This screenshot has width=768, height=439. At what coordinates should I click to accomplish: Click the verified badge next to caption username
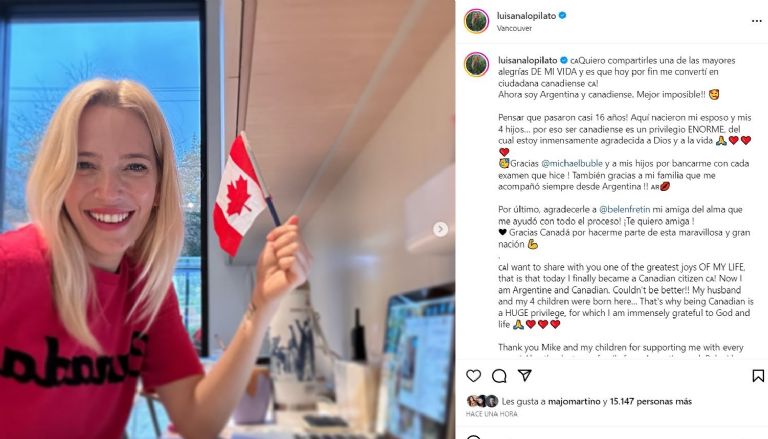564,60
